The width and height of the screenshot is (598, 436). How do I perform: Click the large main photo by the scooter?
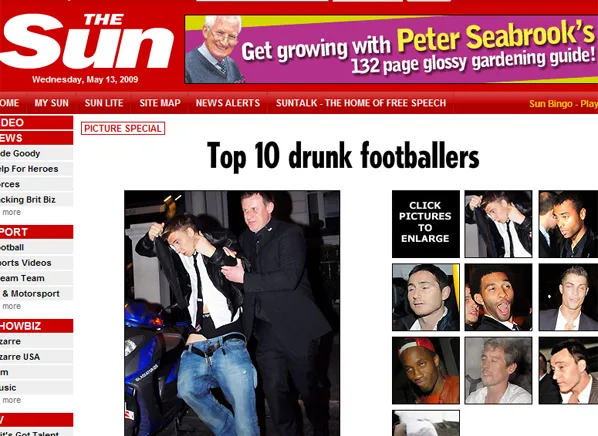pyautogui.click(x=232, y=313)
